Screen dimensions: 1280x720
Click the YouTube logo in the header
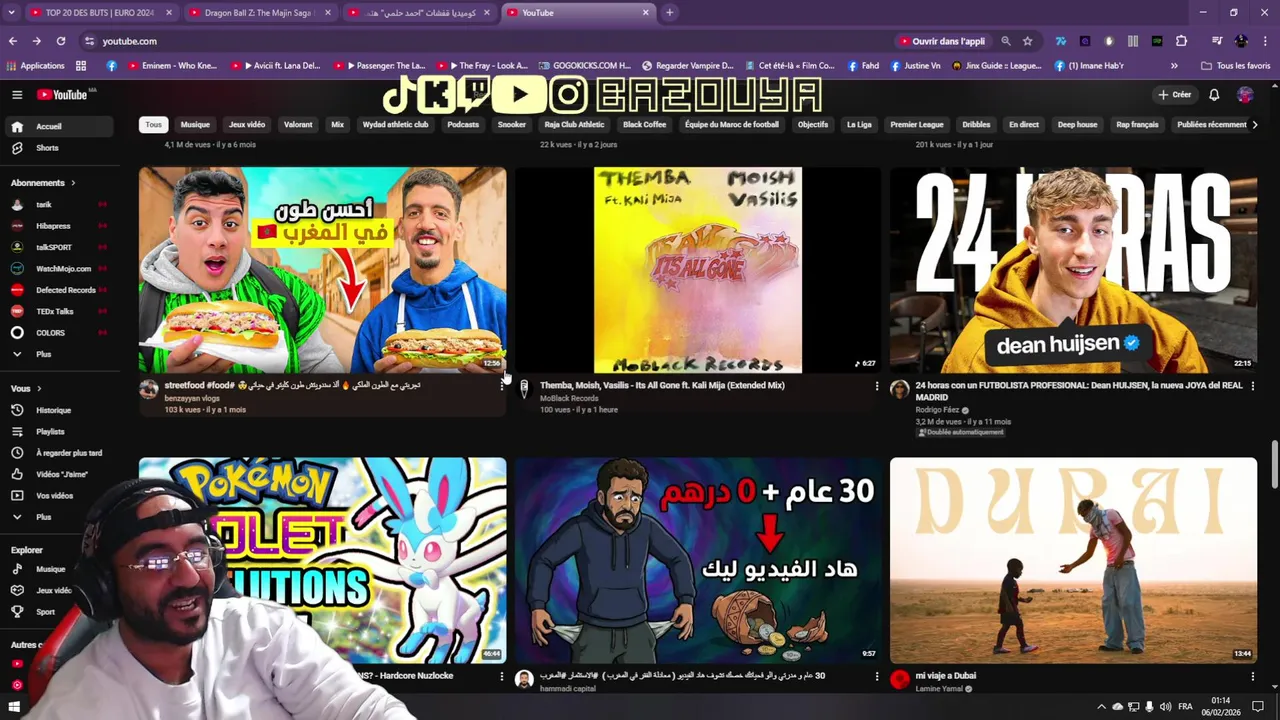(64, 95)
